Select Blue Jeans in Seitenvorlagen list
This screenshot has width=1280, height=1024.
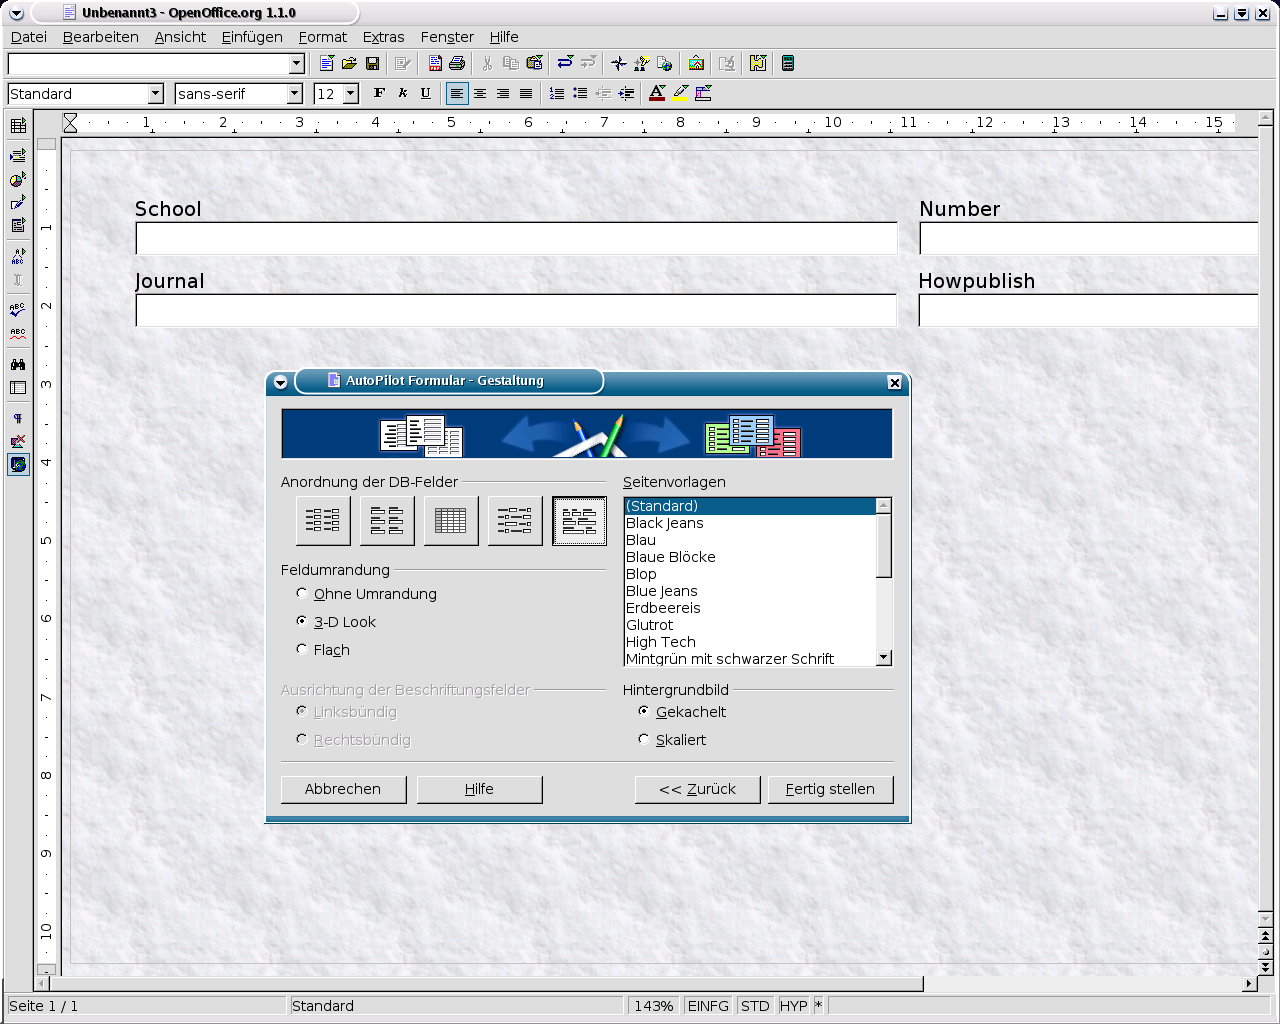(x=662, y=591)
